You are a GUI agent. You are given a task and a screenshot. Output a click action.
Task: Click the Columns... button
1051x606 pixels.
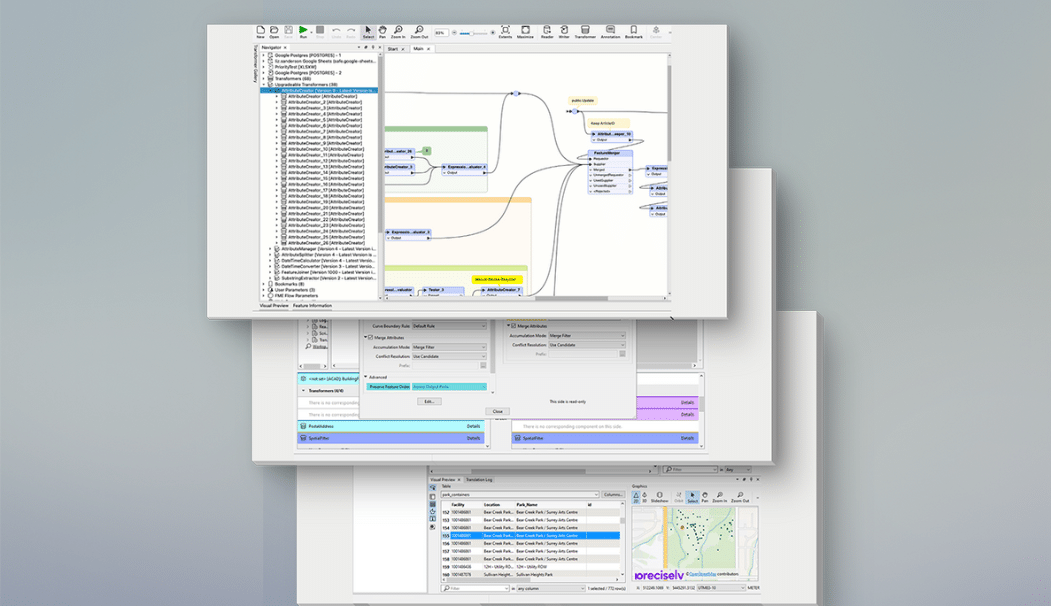[613, 494]
